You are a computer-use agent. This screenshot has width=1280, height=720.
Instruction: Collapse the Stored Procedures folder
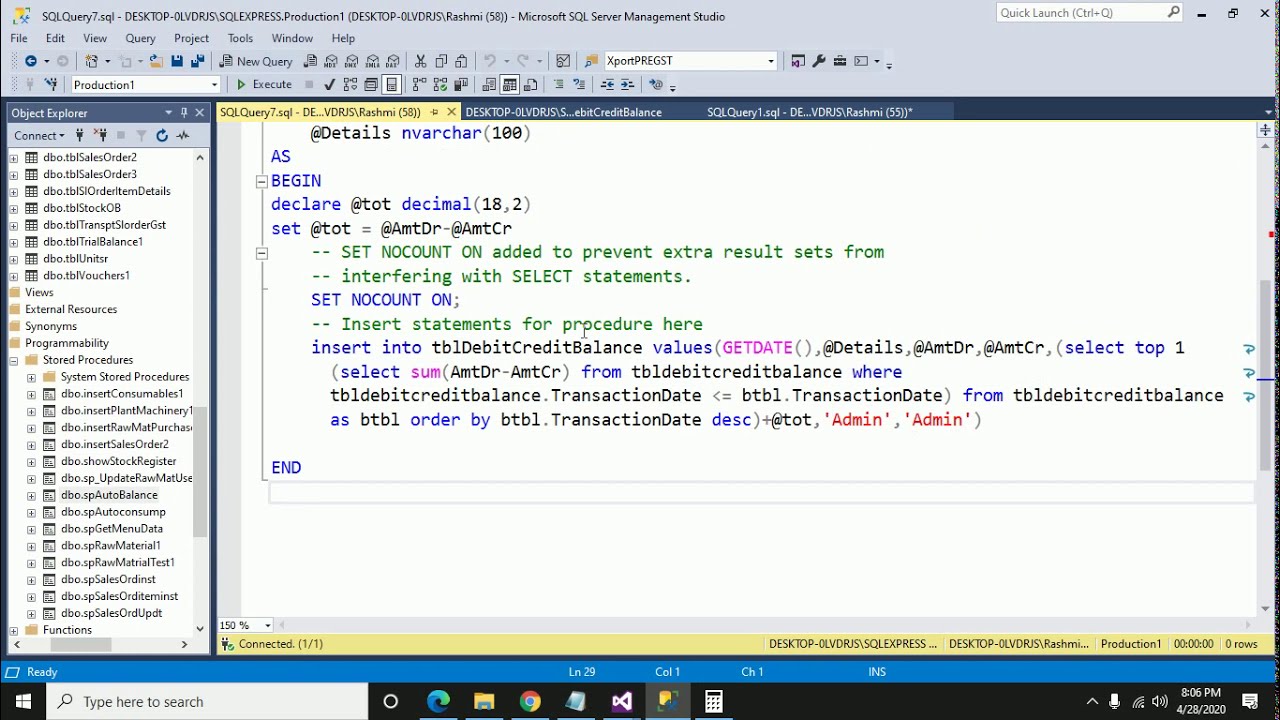tap(14, 360)
